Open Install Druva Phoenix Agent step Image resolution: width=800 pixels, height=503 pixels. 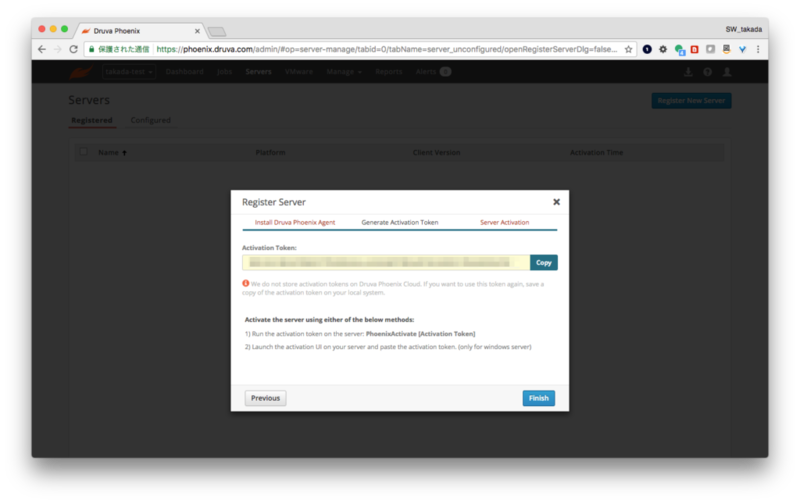coord(295,222)
